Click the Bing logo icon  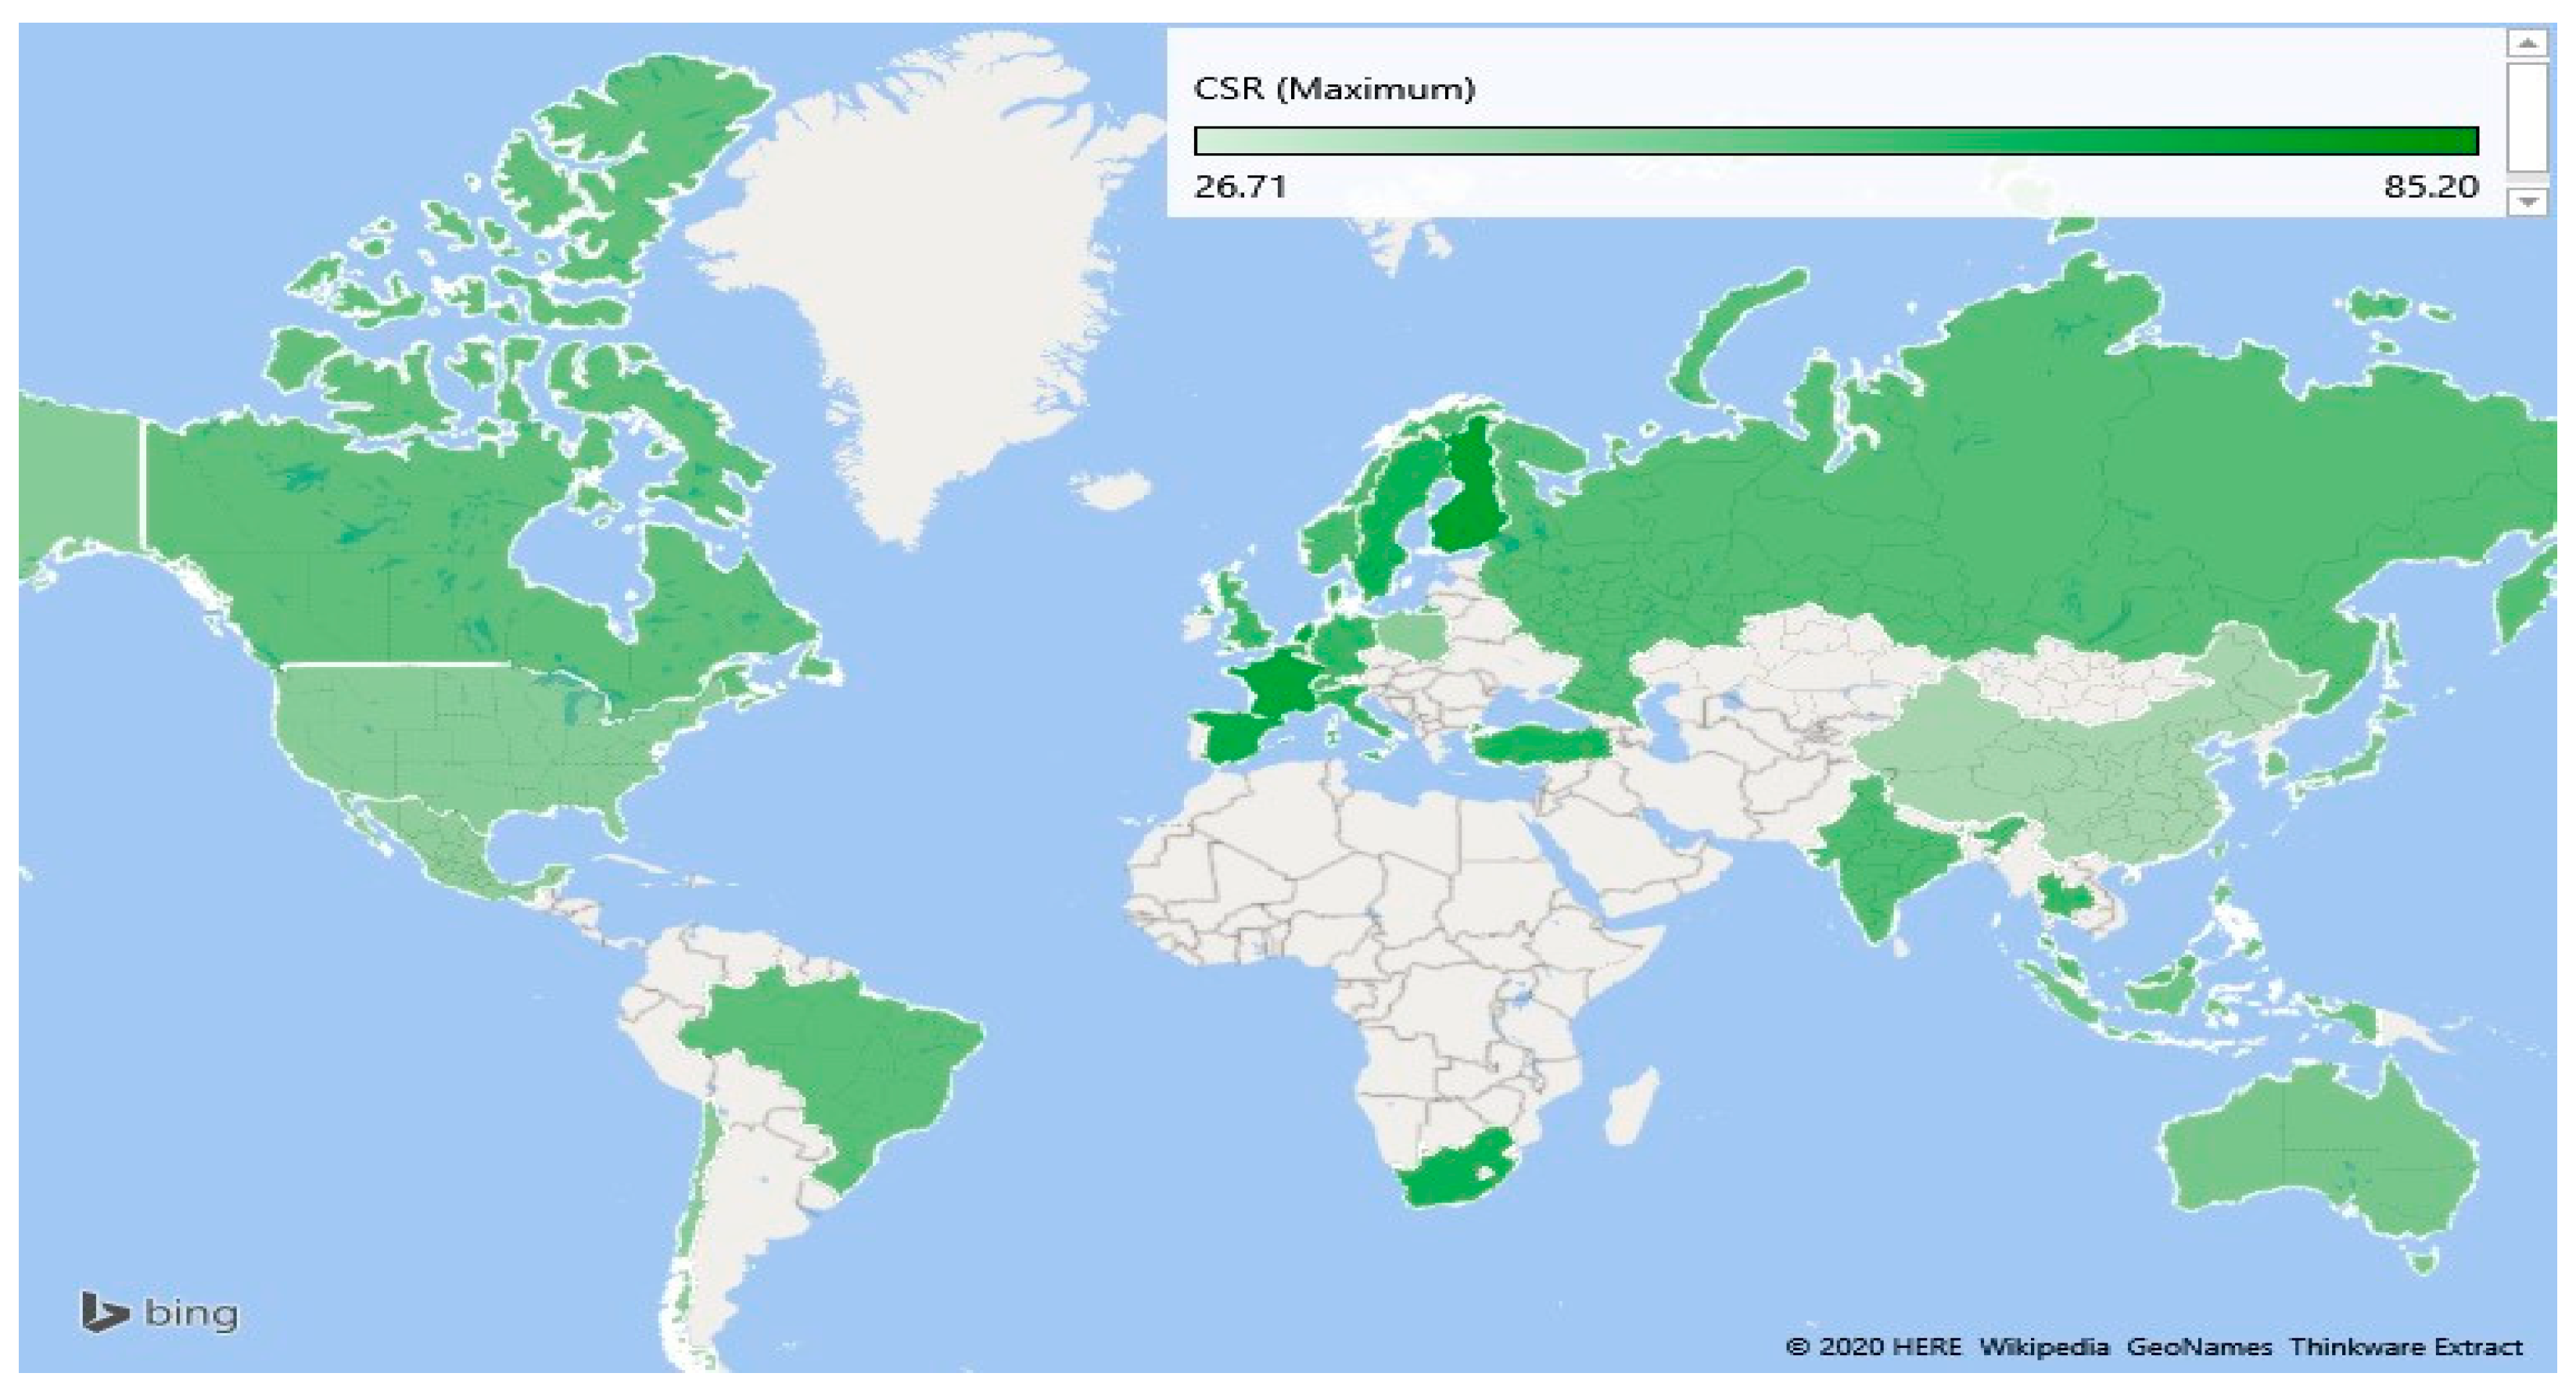pyautogui.click(x=105, y=1312)
